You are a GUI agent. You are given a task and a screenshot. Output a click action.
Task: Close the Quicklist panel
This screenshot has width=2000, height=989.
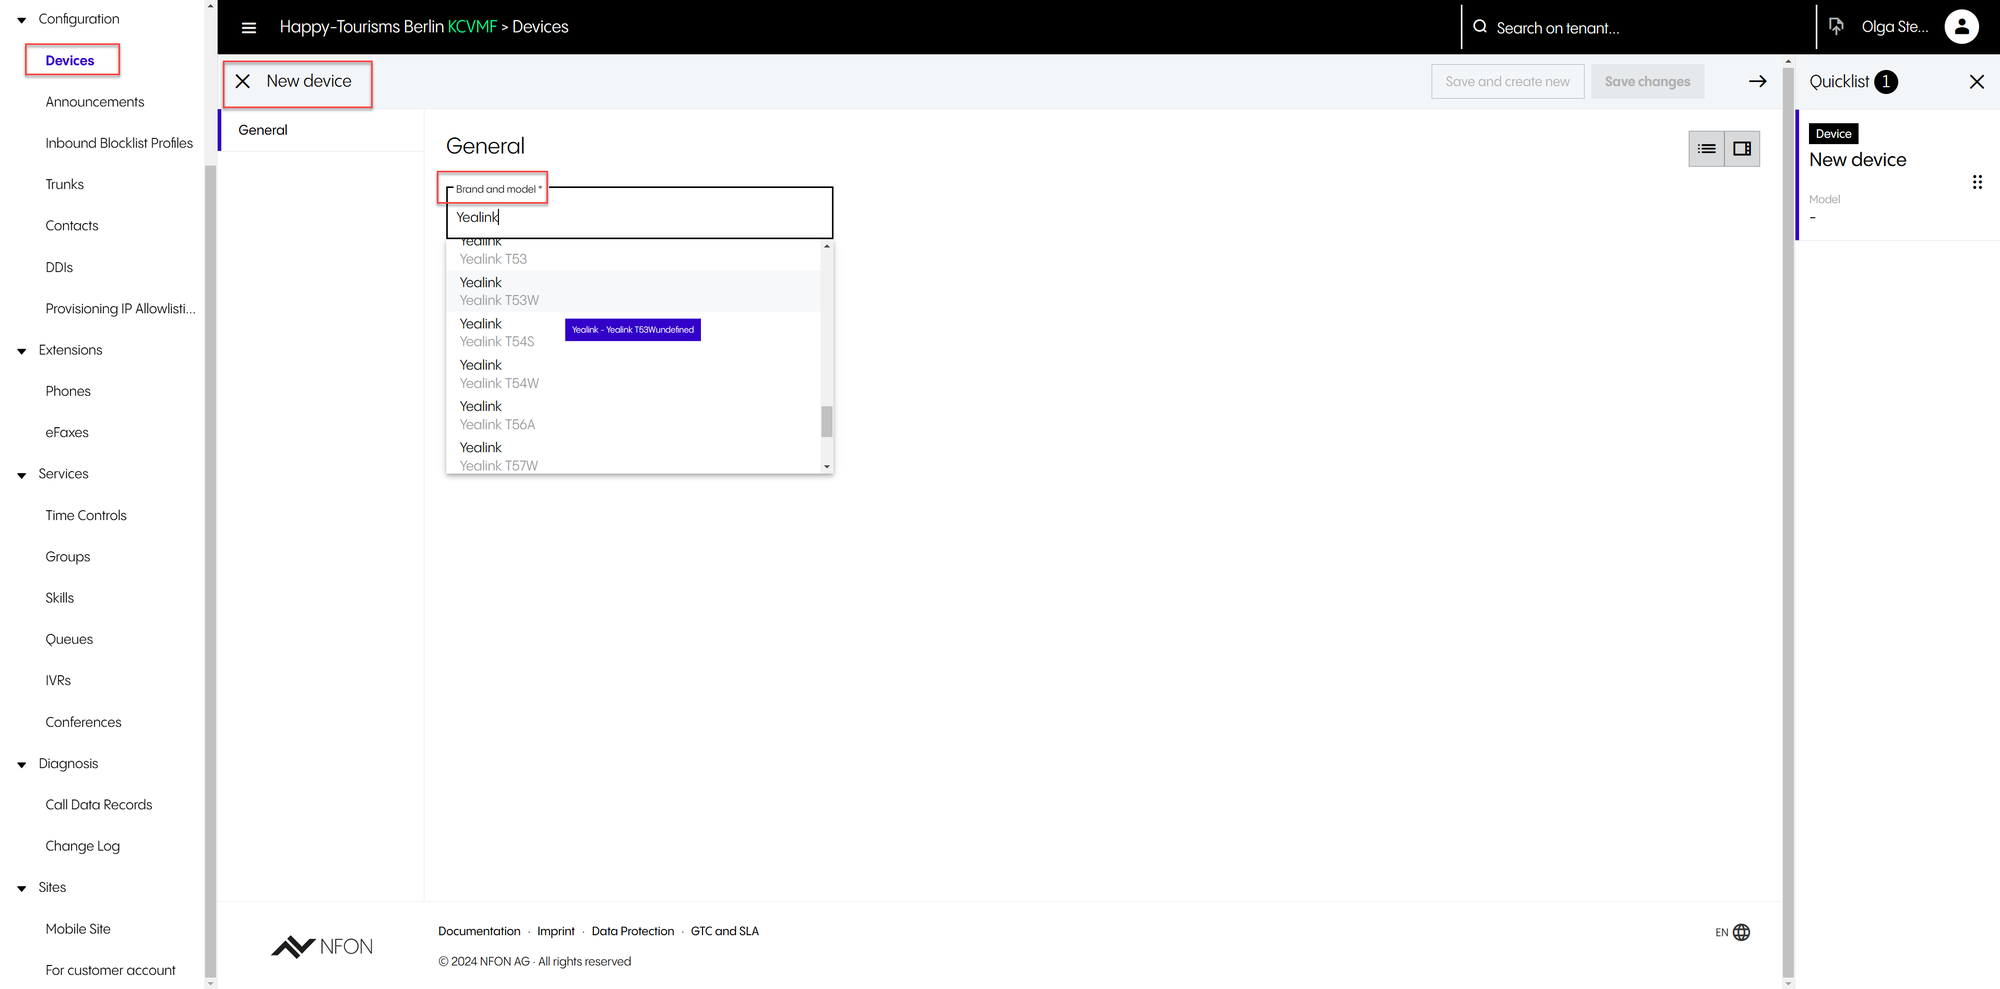click(x=1976, y=82)
